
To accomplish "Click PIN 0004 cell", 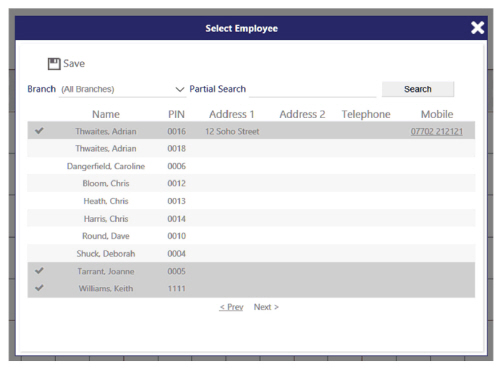I will point(177,254).
